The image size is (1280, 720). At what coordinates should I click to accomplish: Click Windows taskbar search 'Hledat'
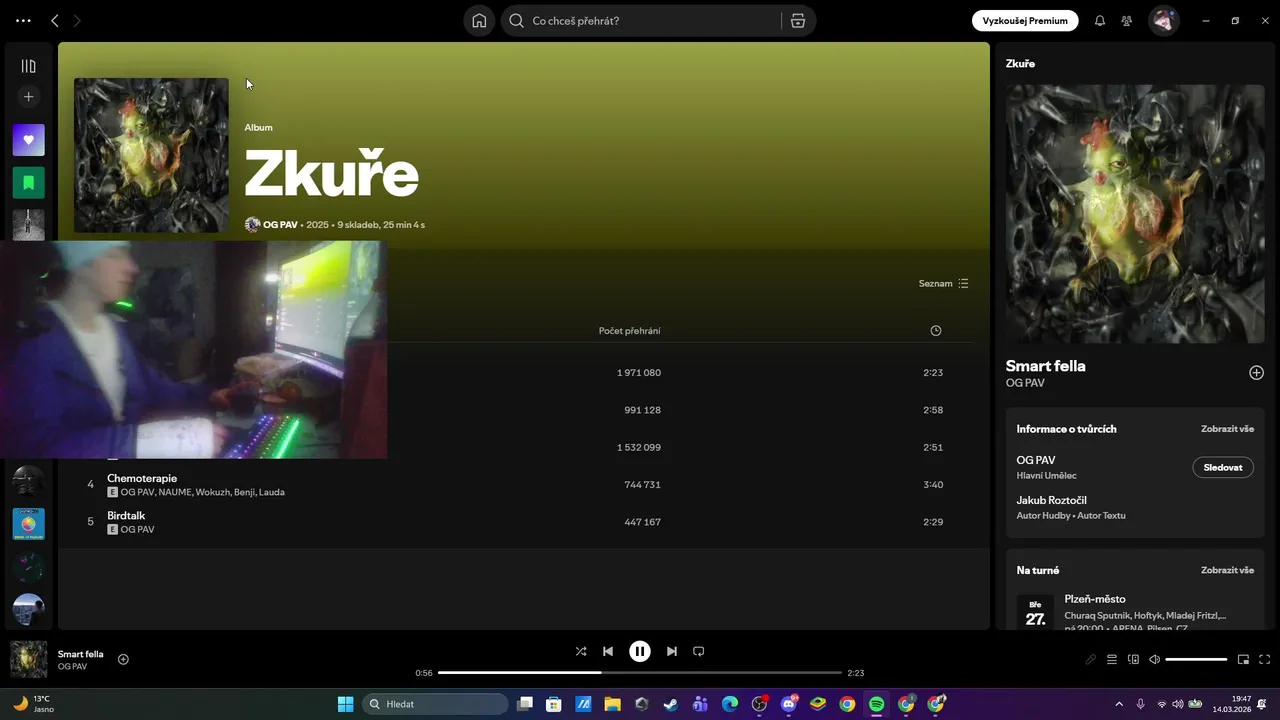[x=435, y=704]
